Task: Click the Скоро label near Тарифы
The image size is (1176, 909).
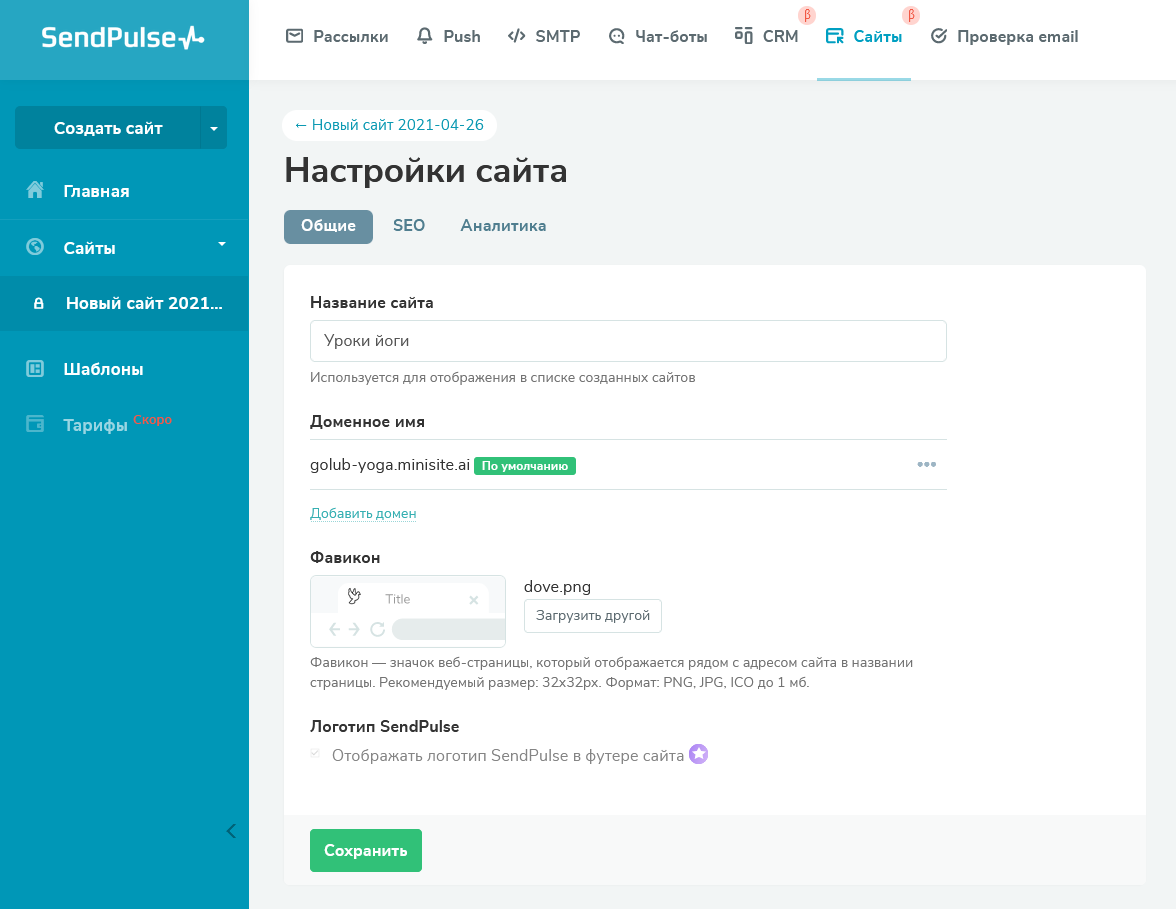Action: (x=153, y=420)
